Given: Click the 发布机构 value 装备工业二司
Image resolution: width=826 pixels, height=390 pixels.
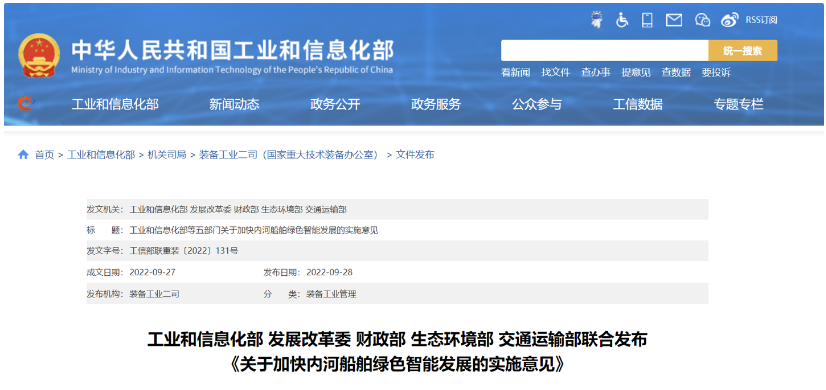Looking at the screenshot, I should click(x=154, y=294).
